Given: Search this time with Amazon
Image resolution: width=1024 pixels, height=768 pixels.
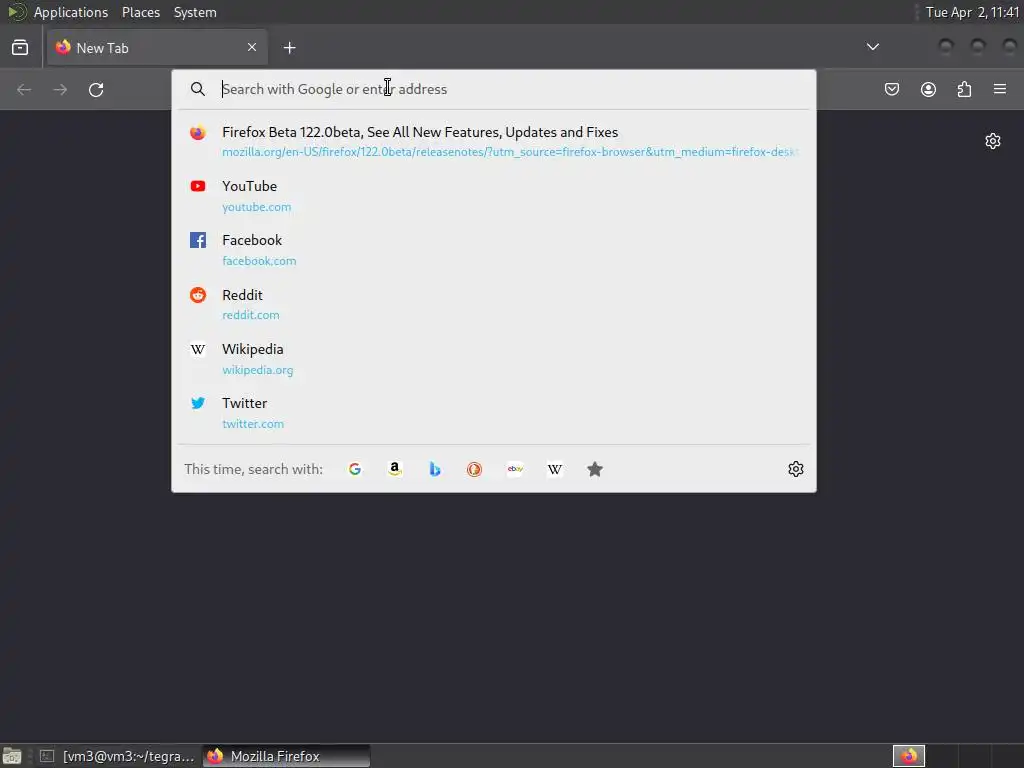Looking at the screenshot, I should (394, 469).
